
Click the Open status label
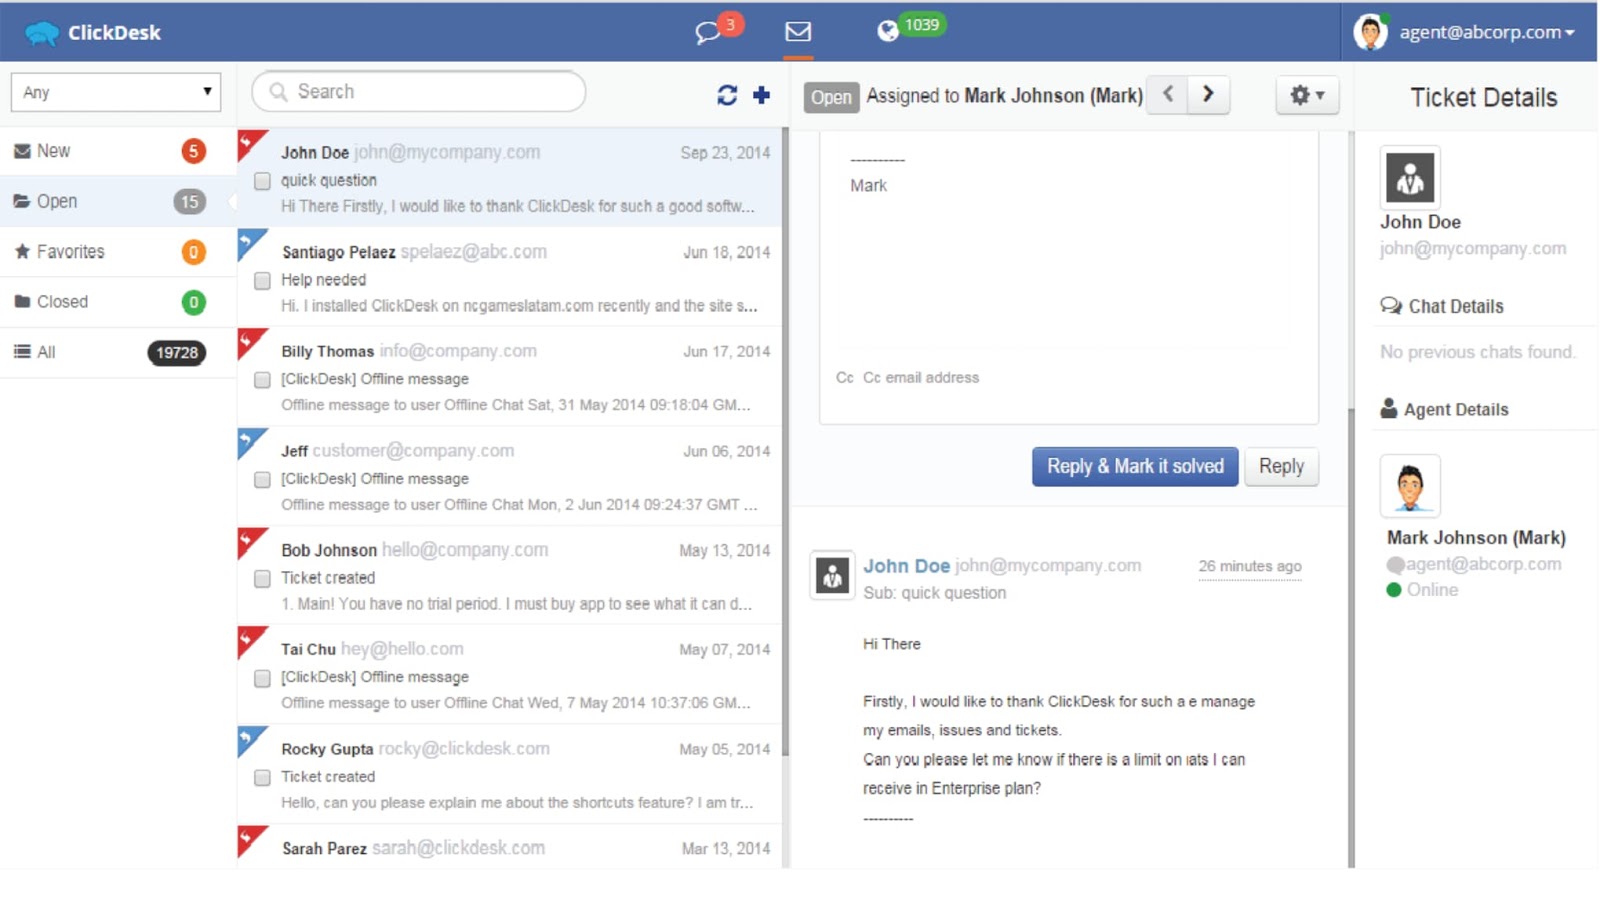pos(831,97)
